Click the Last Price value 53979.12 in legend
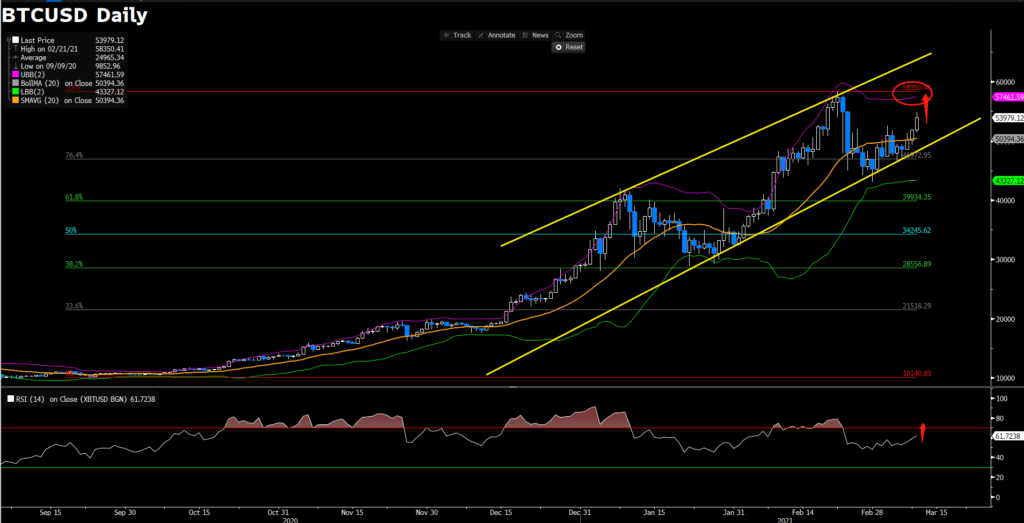This screenshot has width=1024, height=523. click(108, 40)
